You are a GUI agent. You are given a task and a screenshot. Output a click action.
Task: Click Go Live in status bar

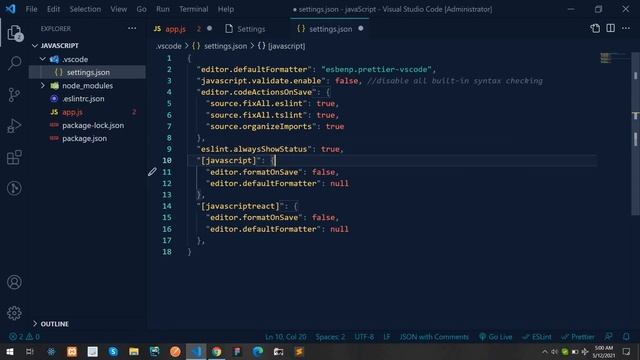(496, 337)
